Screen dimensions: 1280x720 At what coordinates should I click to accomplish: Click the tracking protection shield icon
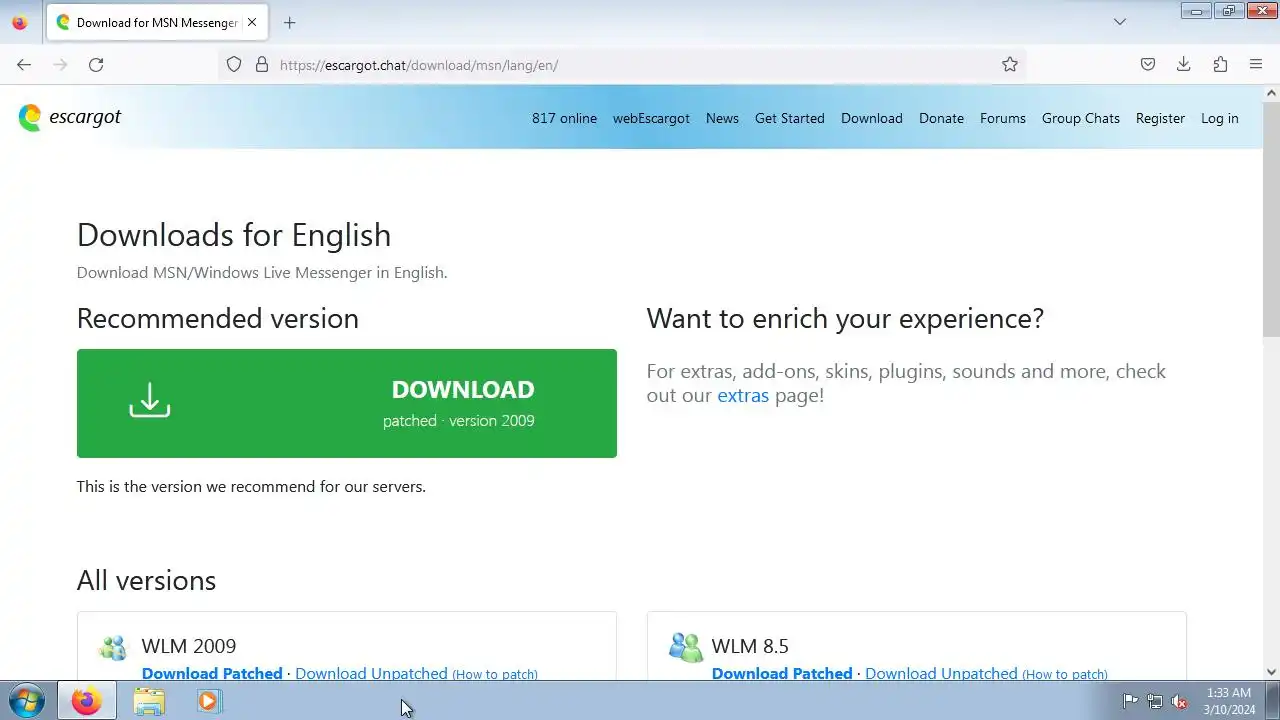[x=234, y=65]
